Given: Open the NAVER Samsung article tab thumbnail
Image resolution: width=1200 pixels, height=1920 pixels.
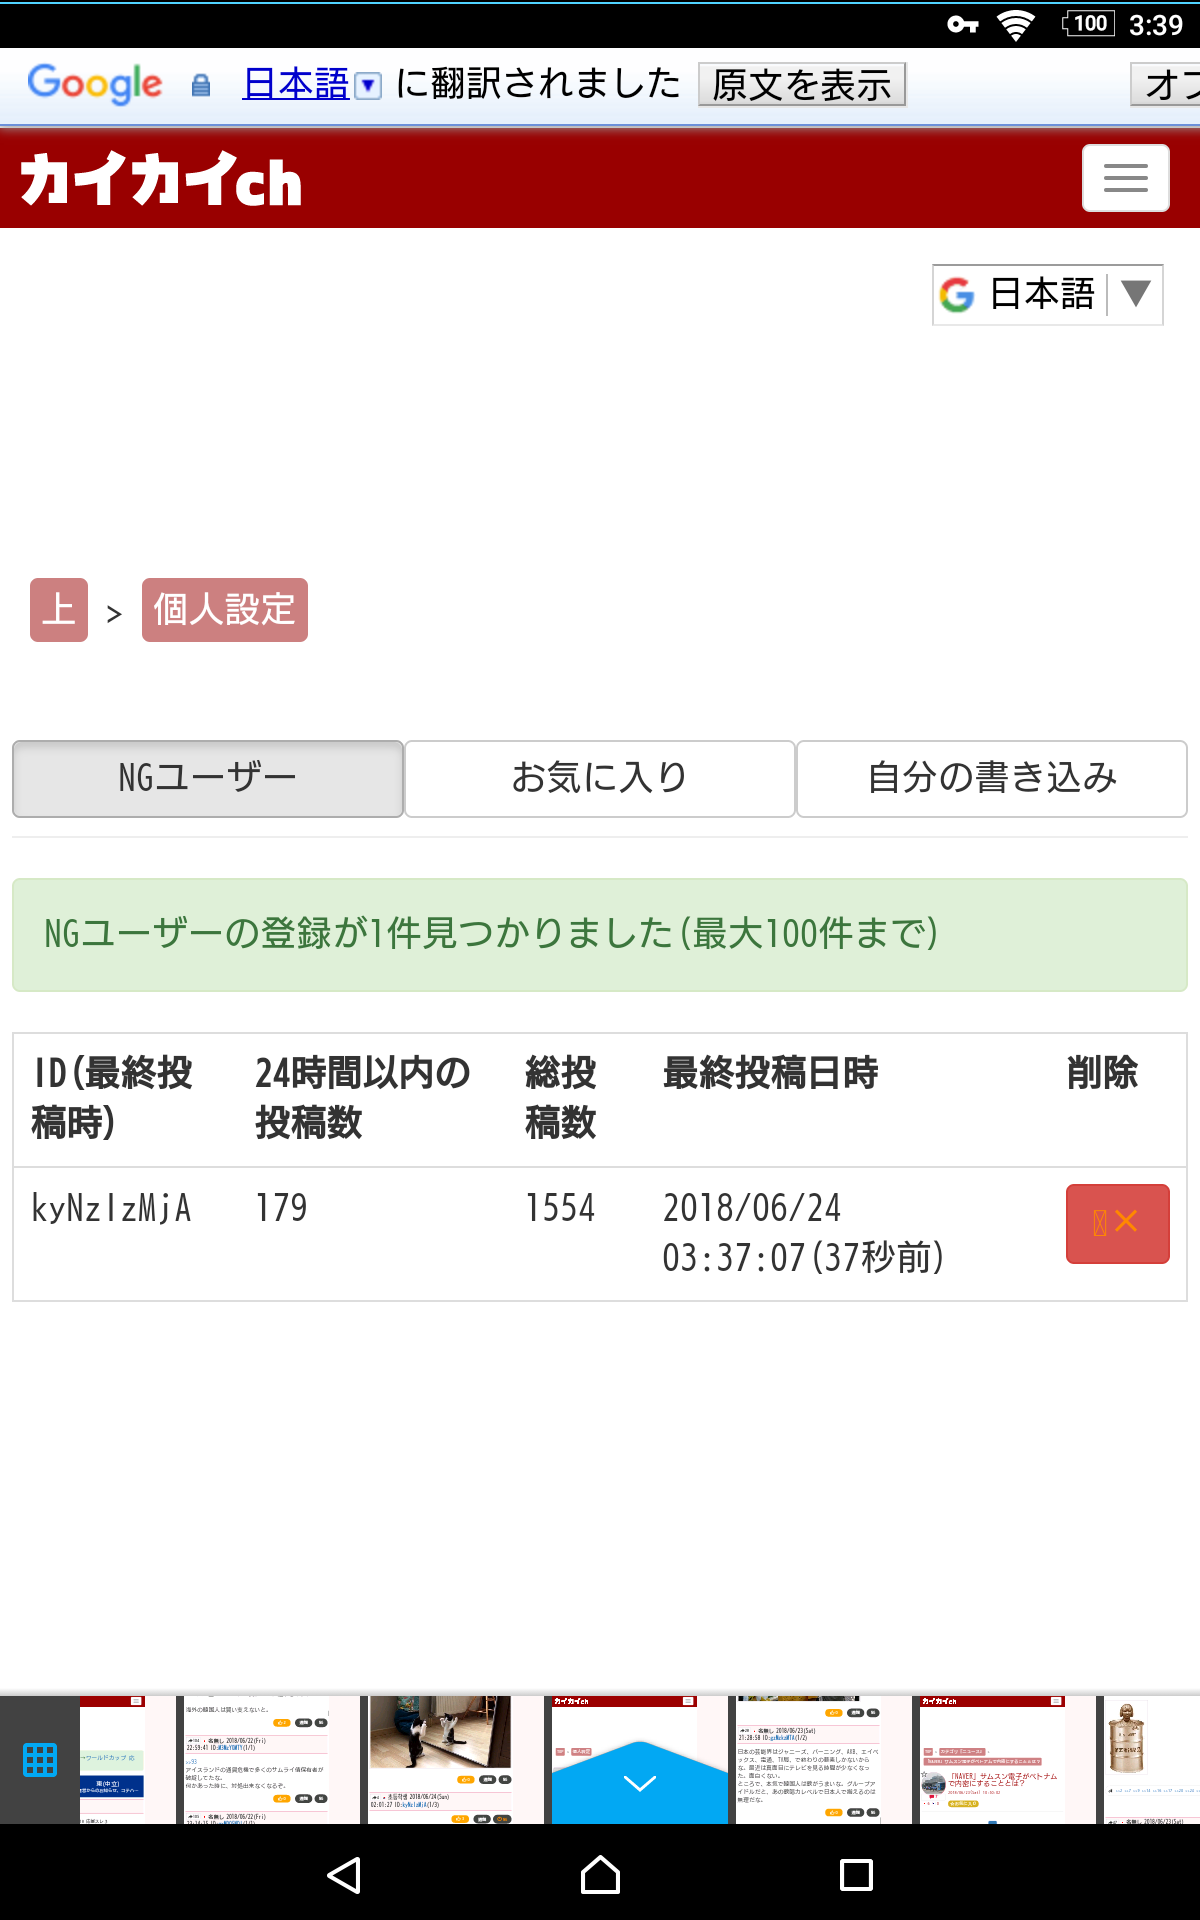Looking at the screenshot, I should tap(992, 1759).
